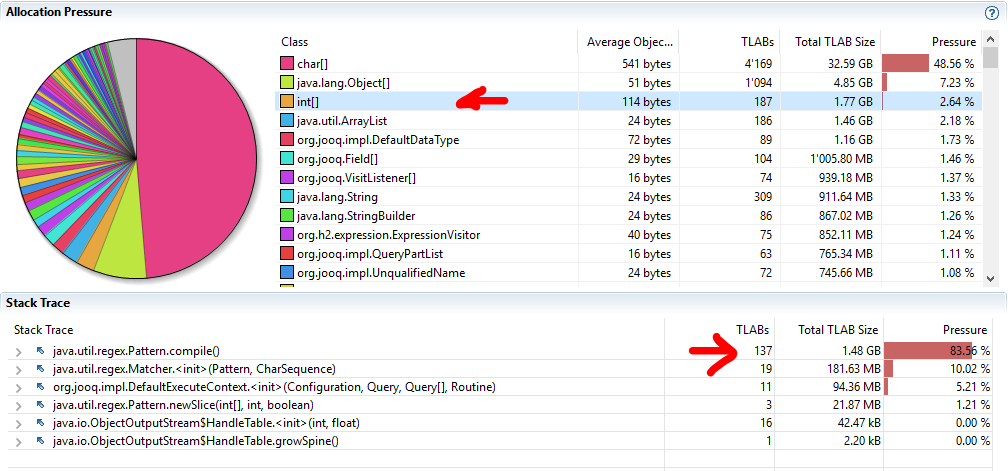This screenshot has width=1008, height=471.
Task: Click the color swatch next to char[]
Action: tap(287, 64)
